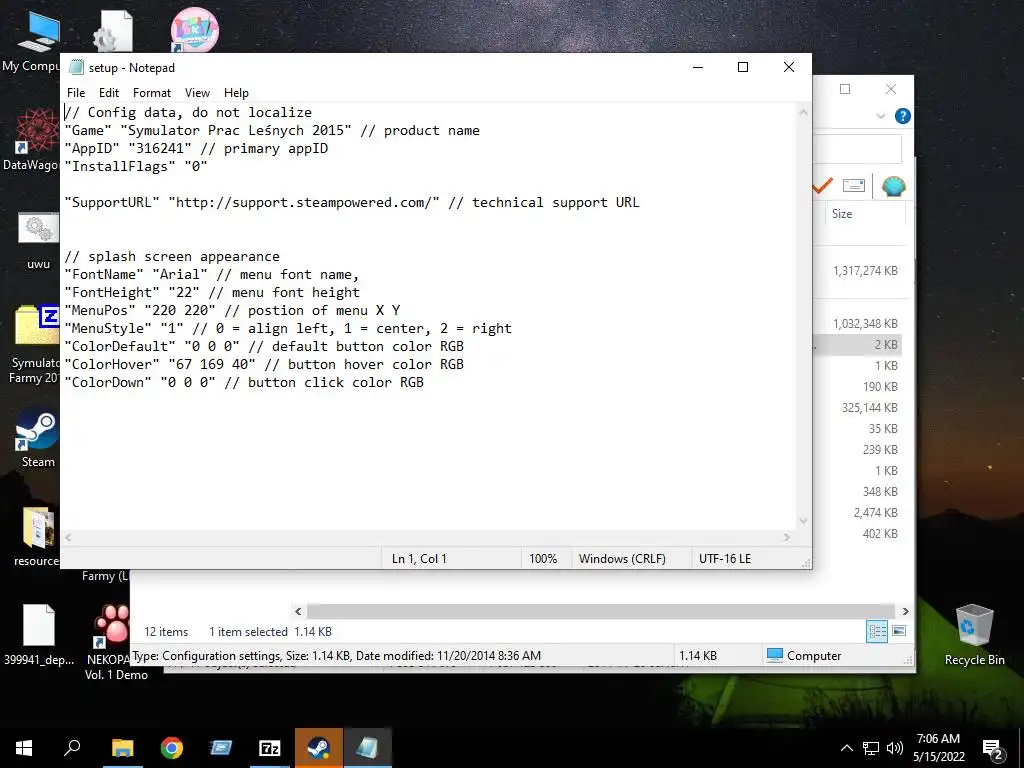Open the notification center with 2 notifications
This screenshot has height=768, width=1024.
click(x=993, y=750)
